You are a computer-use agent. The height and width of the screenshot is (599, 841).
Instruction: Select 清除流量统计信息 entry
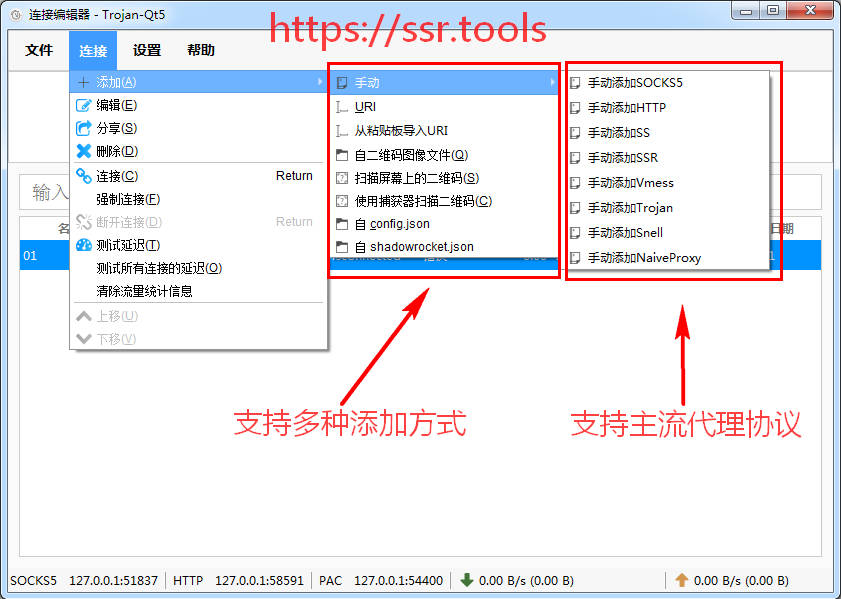tap(144, 291)
